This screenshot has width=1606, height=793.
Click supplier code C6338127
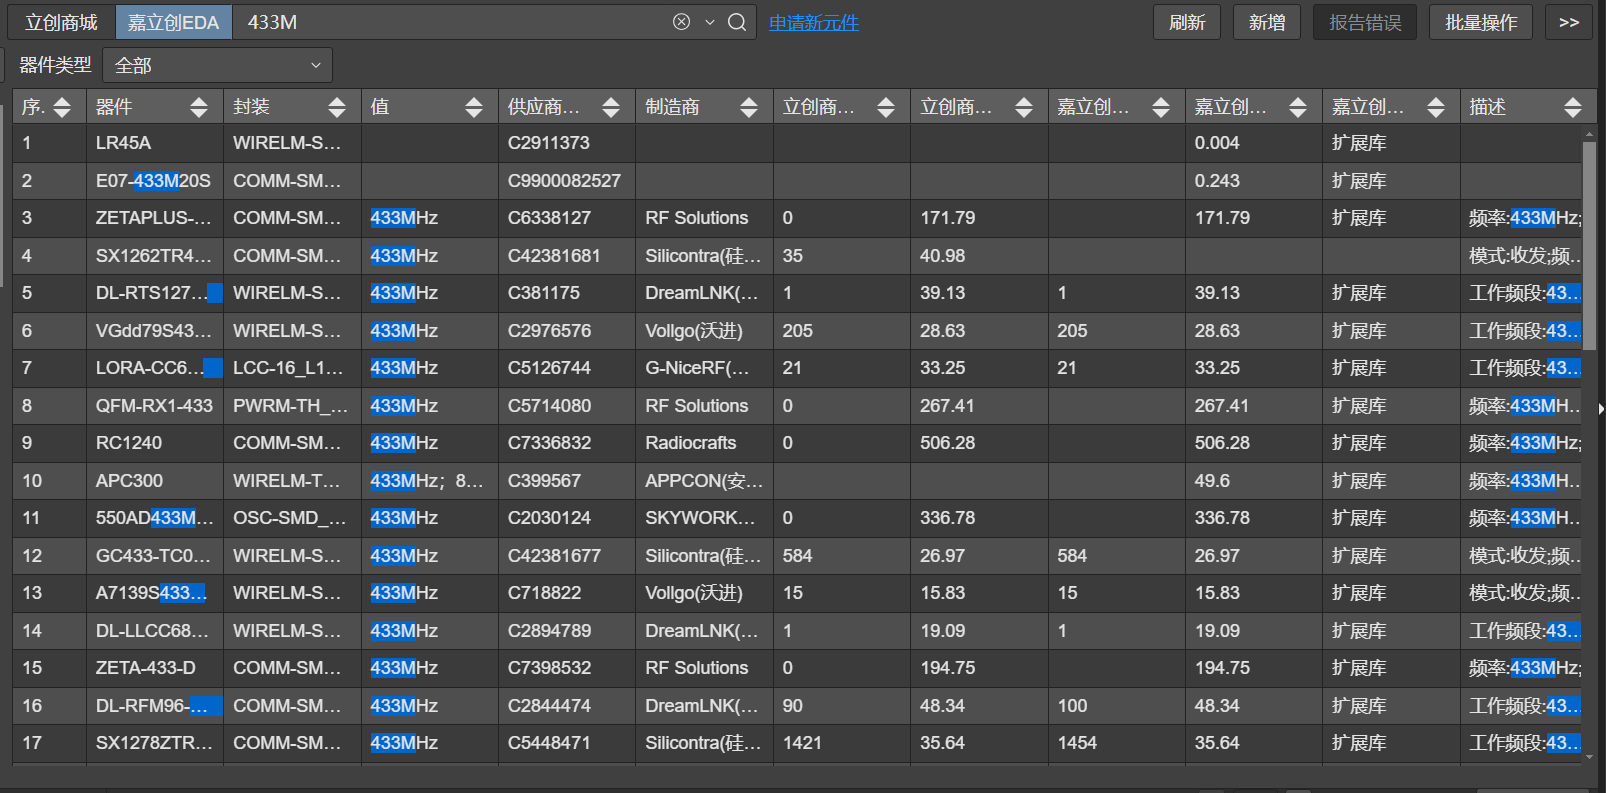pyautogui.click(x=549, y=218)
